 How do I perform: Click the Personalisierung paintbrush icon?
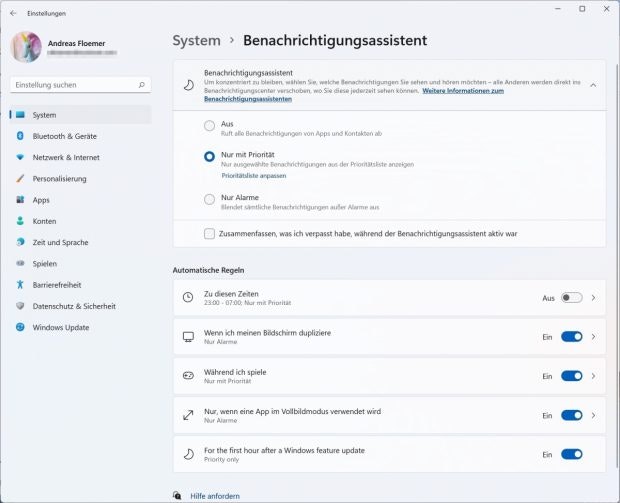[x=20, y=178]
